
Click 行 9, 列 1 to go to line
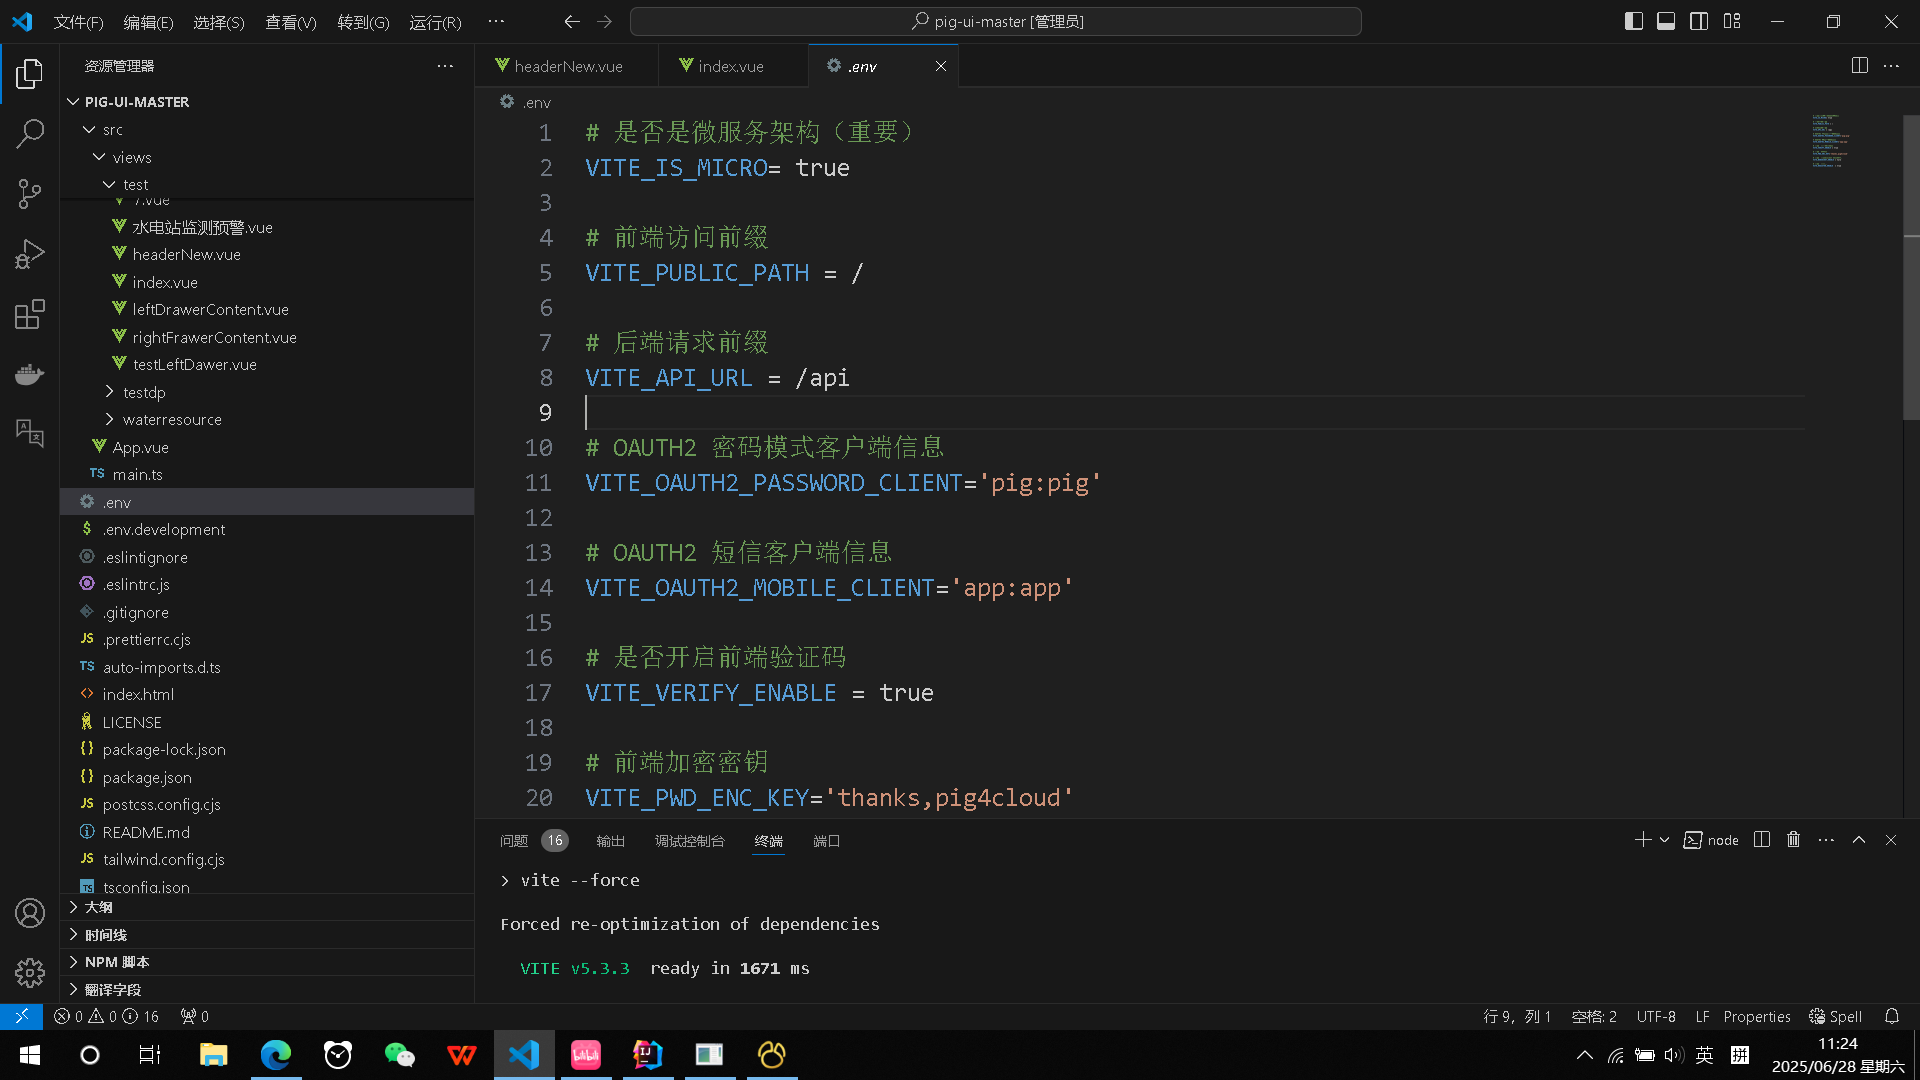point(1517,1016)
